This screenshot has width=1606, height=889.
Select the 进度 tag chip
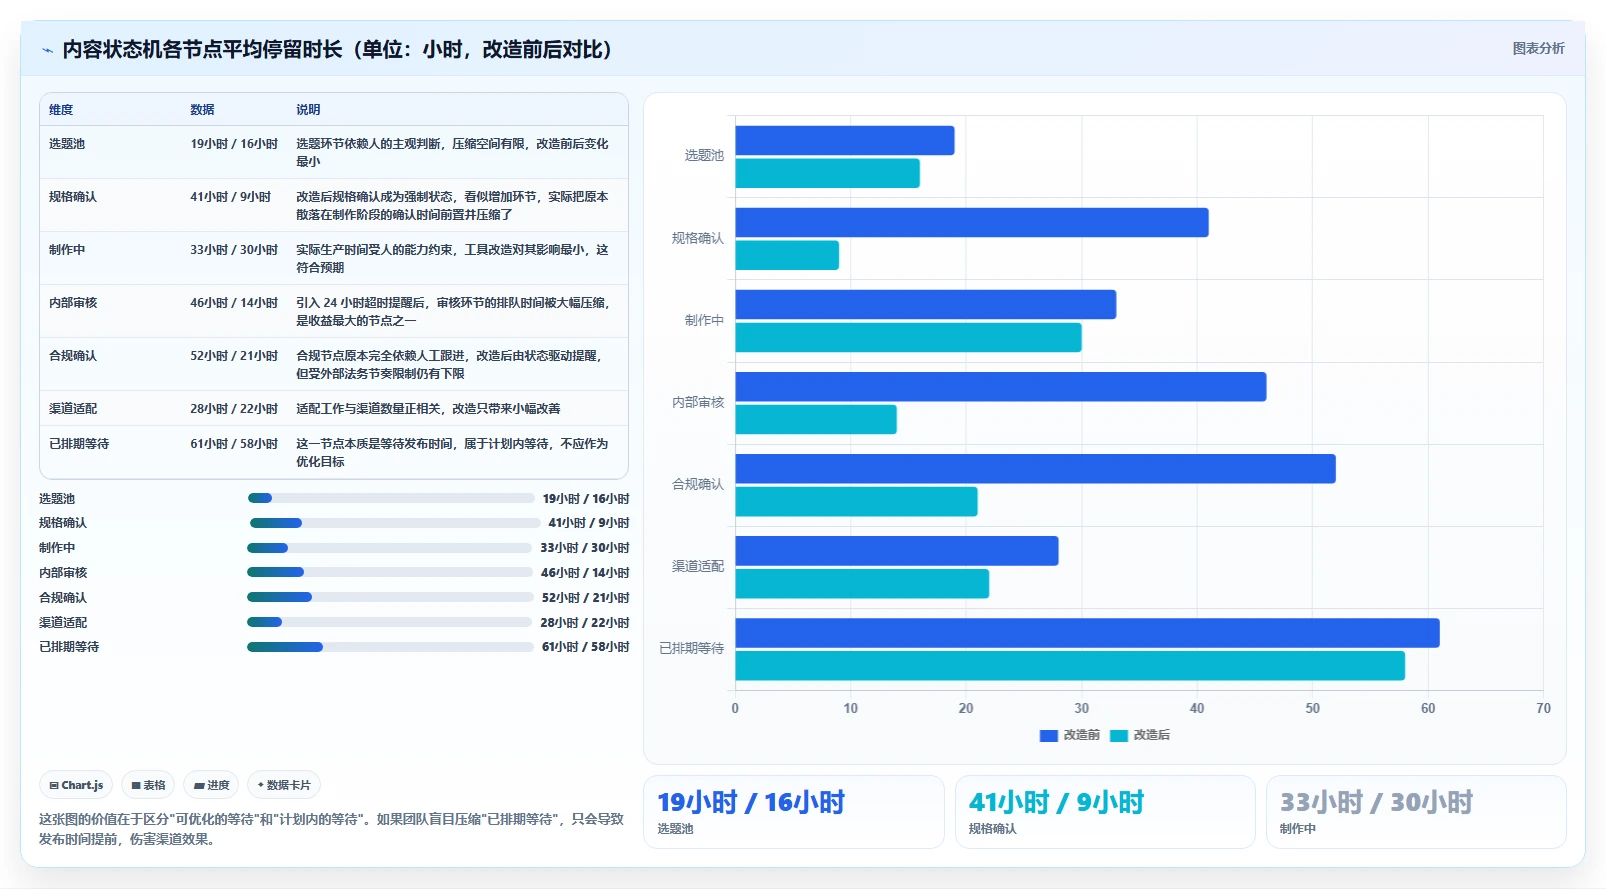click(211, 785)
